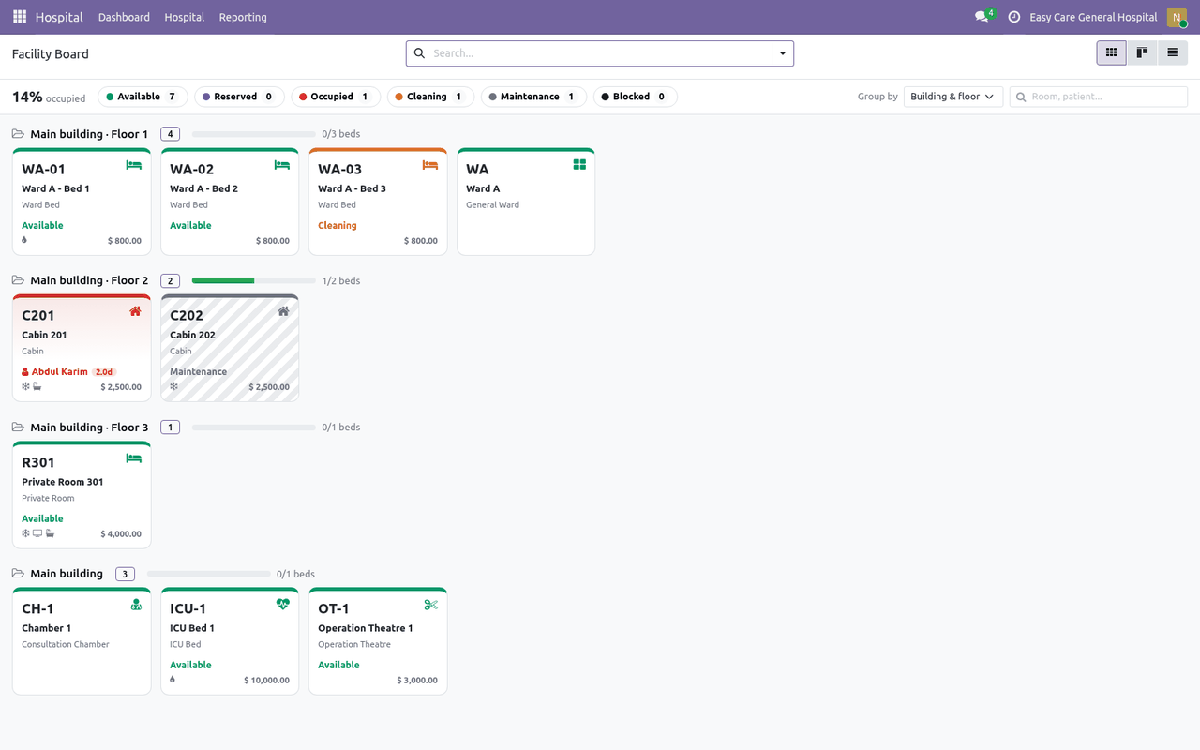Open the Reporting menu
Screen dimensions: 1200x750
[x=243, y=17]
